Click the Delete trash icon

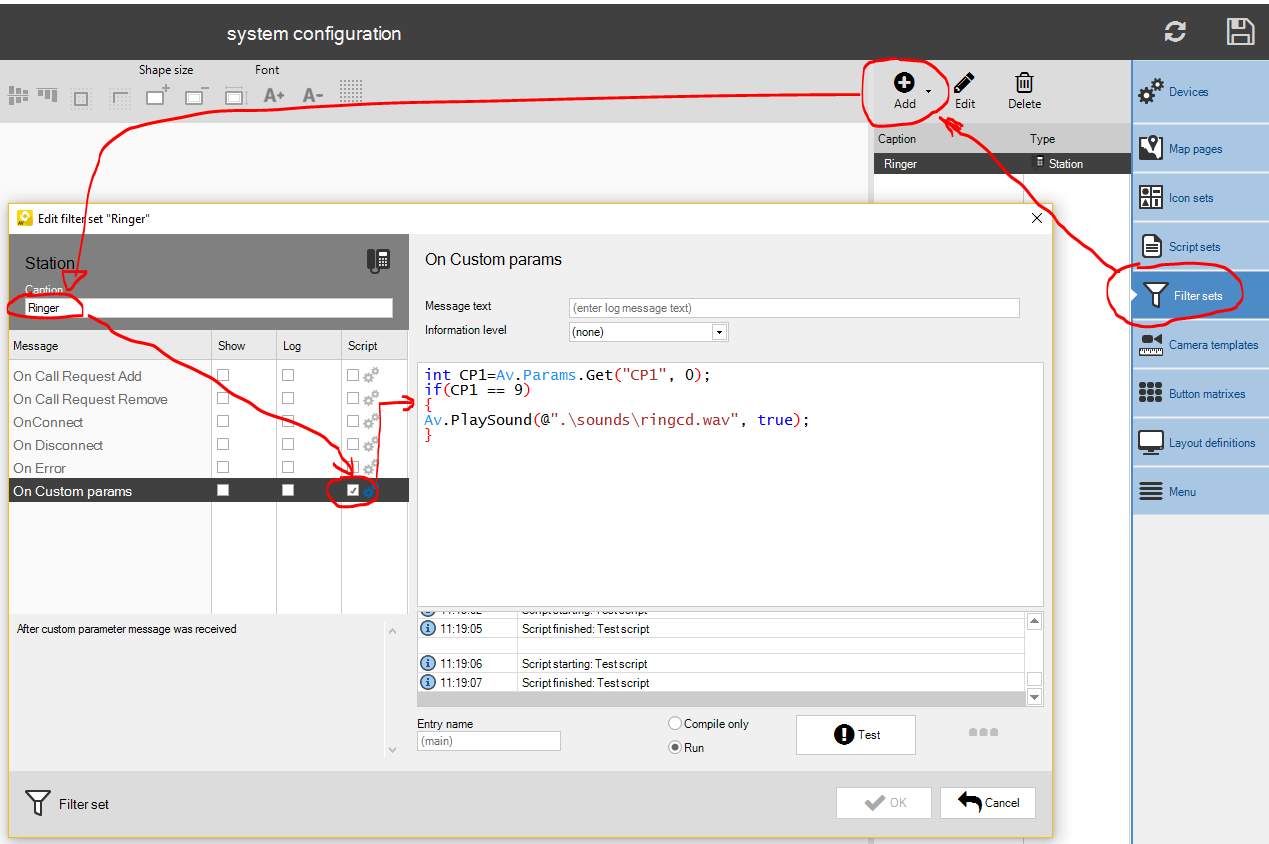pos(1024,84)
